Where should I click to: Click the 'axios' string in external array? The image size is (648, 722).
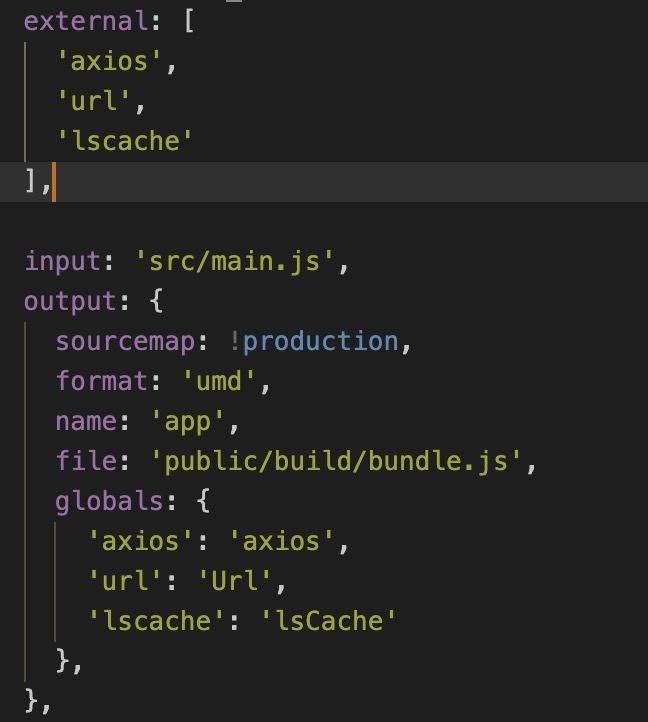109,61
